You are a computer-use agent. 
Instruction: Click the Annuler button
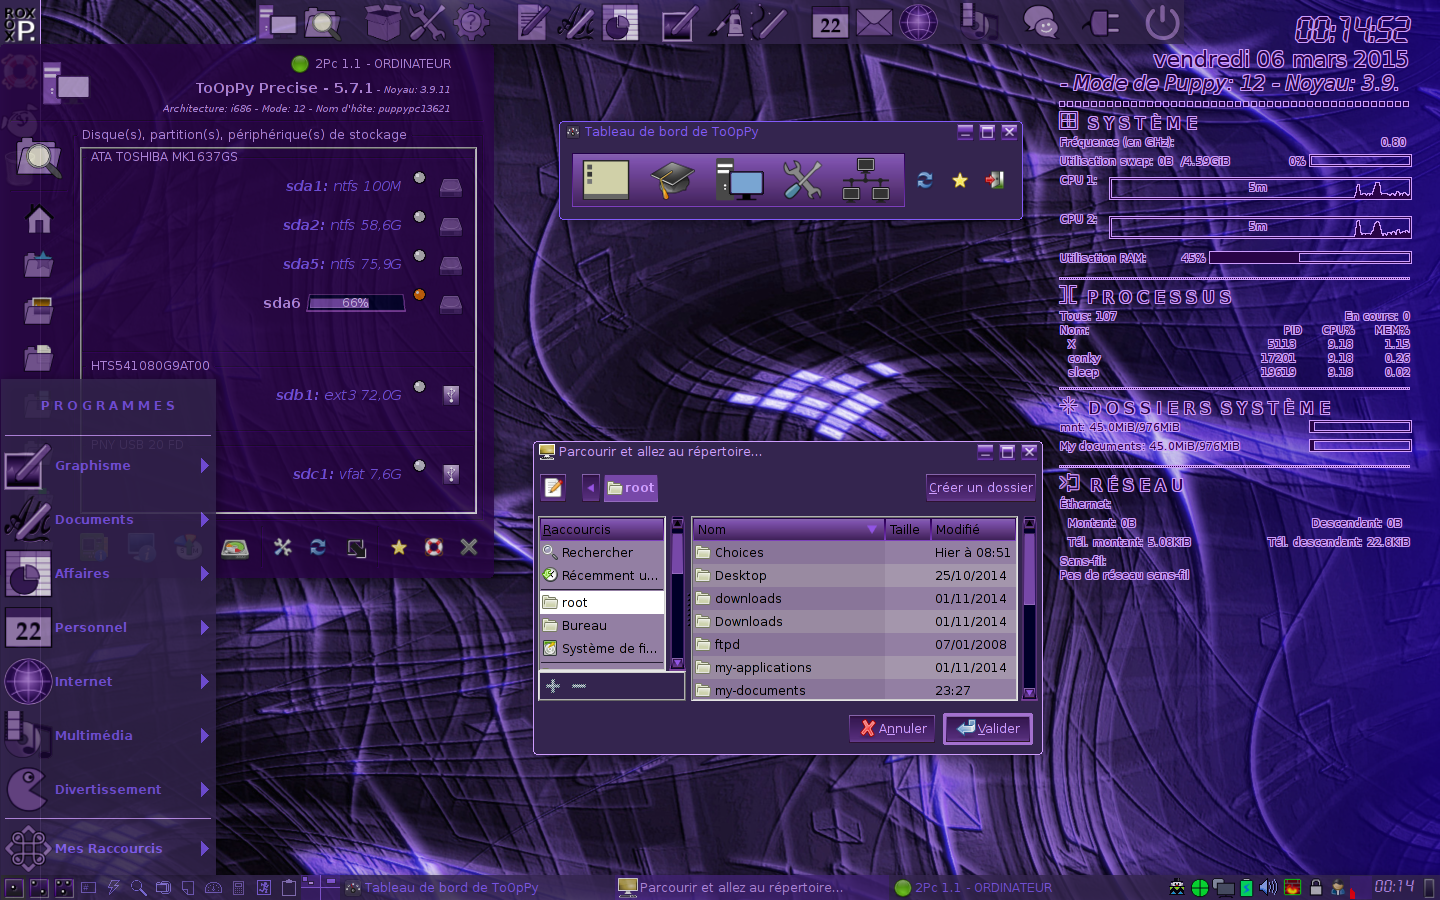click(893, 728)
